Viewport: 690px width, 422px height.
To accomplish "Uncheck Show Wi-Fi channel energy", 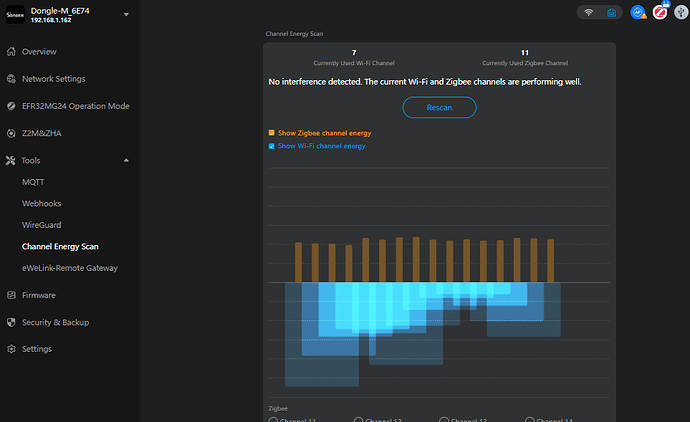I will click(271, 146).
